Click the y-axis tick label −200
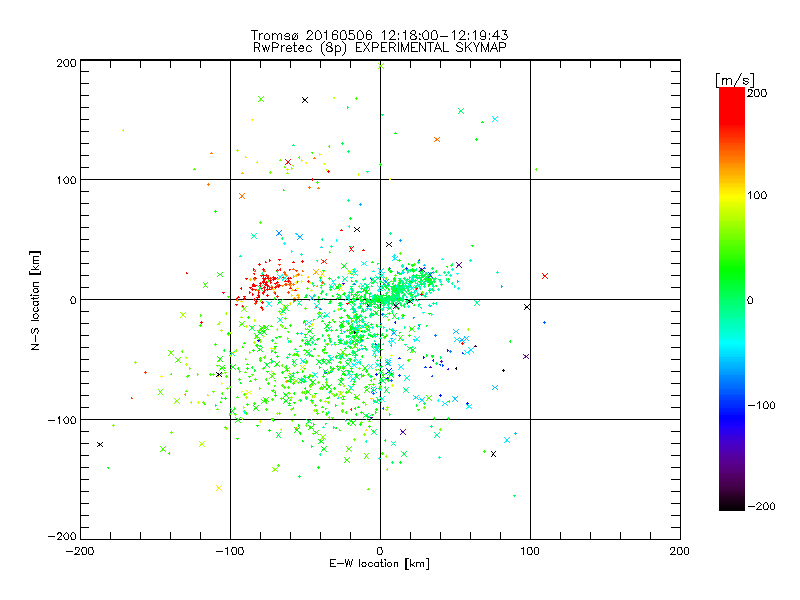The width and height of the screenshot is (800, 600). (62, 536)
